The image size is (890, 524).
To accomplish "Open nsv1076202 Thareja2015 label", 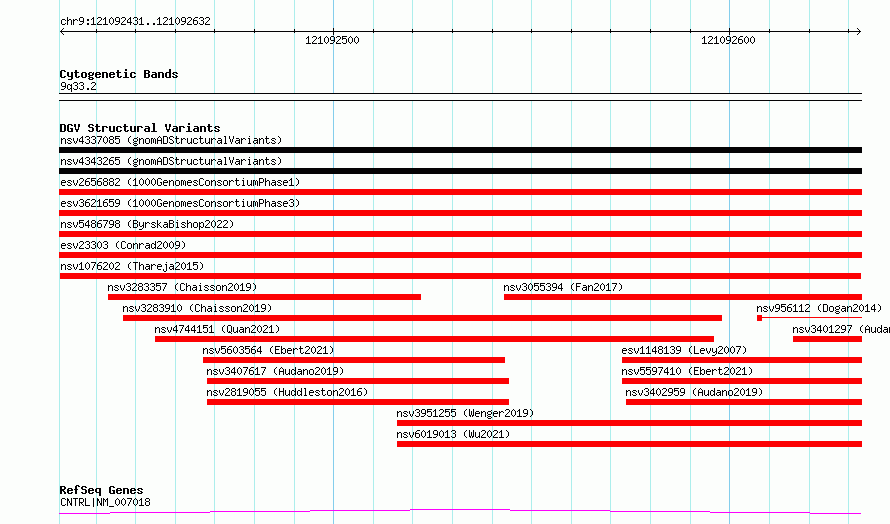I will point(132,266).
